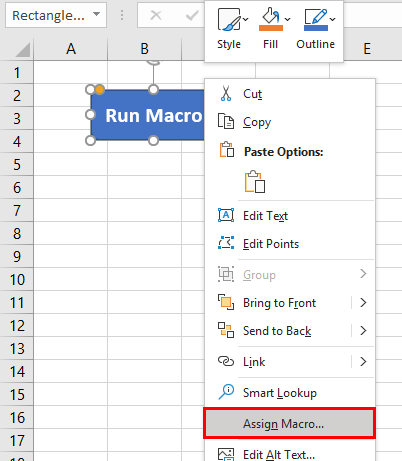
Task: Expand the Outline color dropdown arrow
Action: coord(332,19)
